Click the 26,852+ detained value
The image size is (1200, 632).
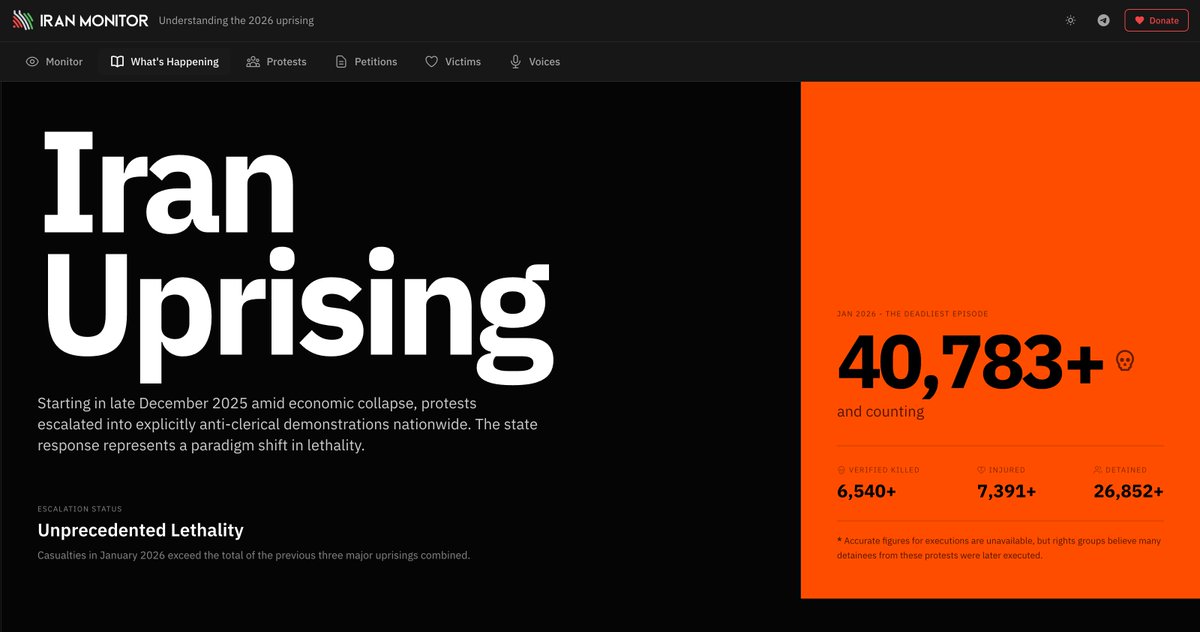[1128, 491]
